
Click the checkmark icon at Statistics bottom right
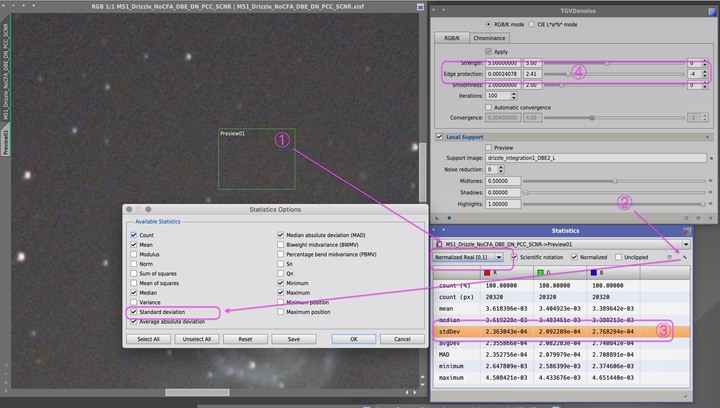(x=686, y=396)
